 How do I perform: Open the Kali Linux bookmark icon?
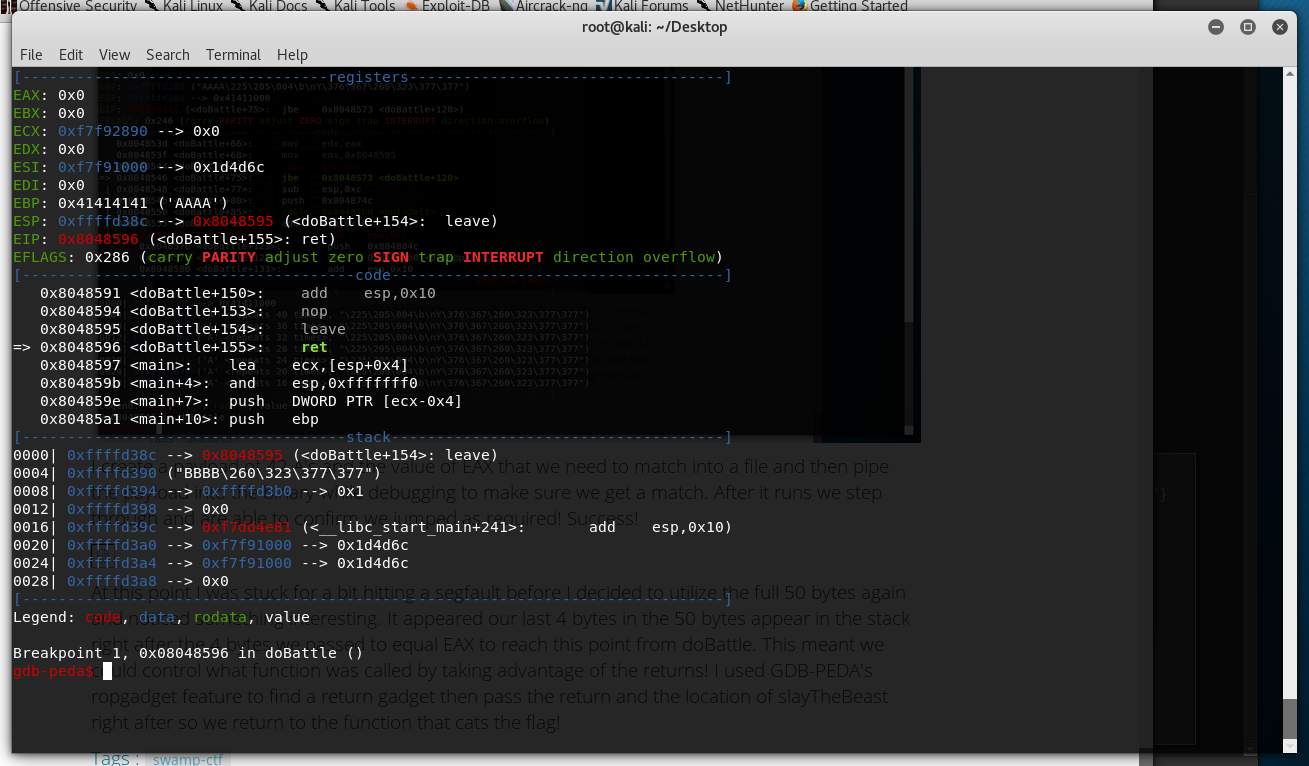click(153, 6)
